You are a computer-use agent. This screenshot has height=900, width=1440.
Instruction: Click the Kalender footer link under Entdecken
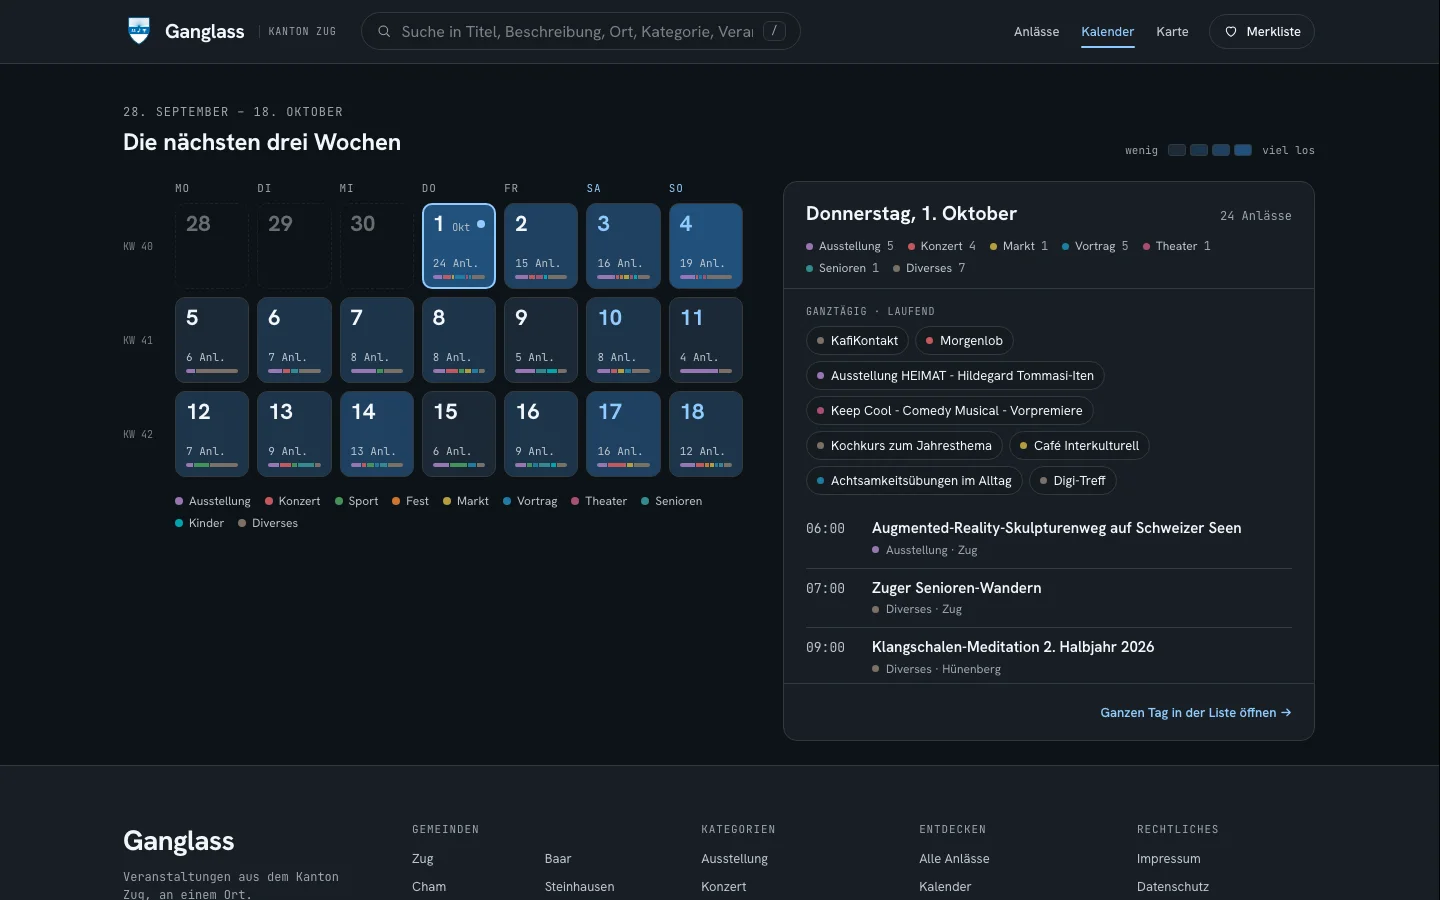945,887
